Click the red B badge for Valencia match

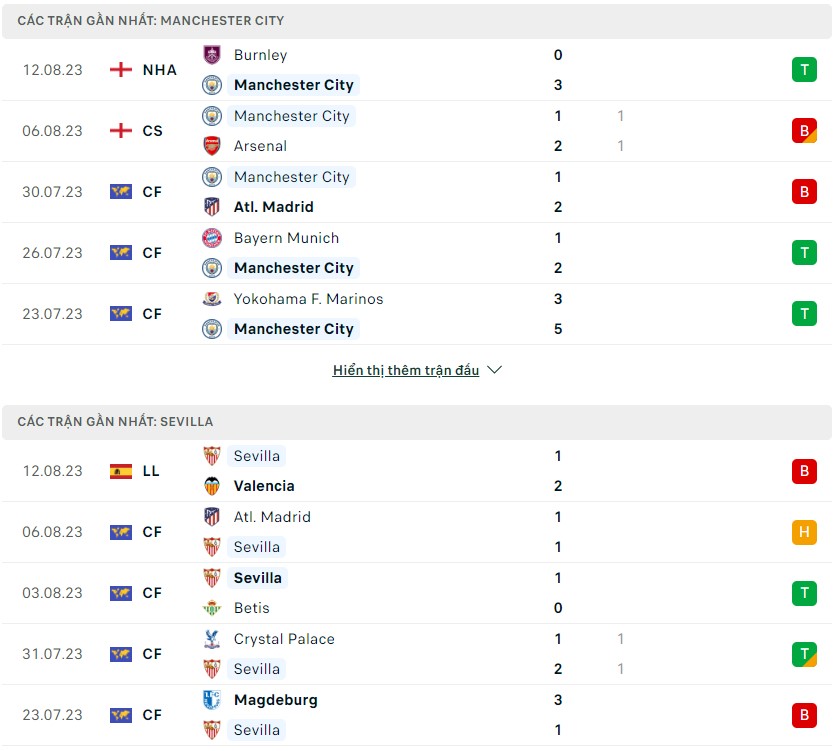[804, 471]
